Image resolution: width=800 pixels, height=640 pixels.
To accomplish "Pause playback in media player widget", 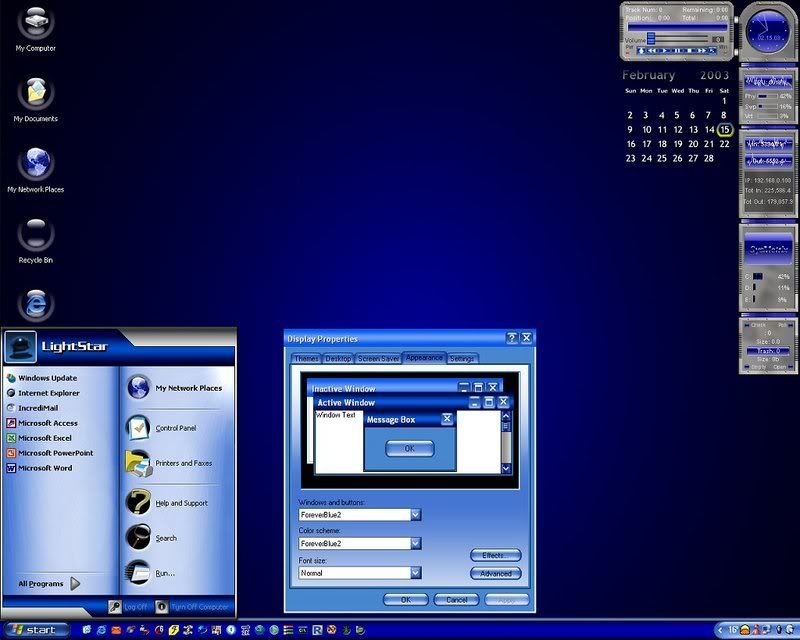I will coord(678,51).
